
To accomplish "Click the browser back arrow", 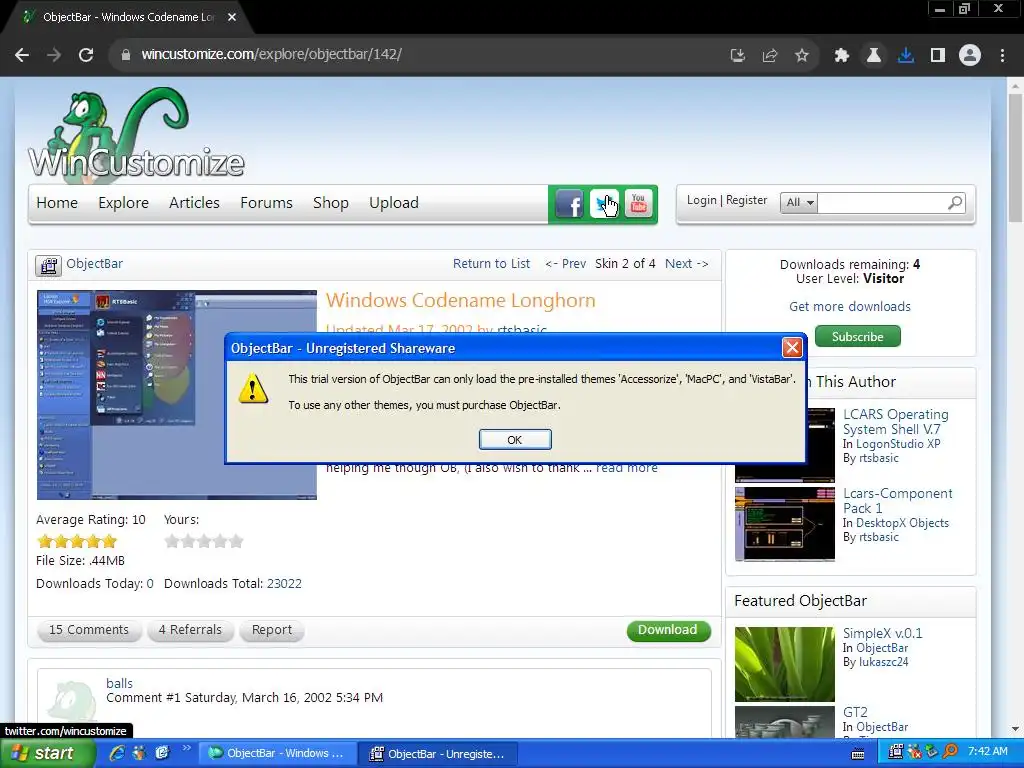I will [x=22, y=55].
